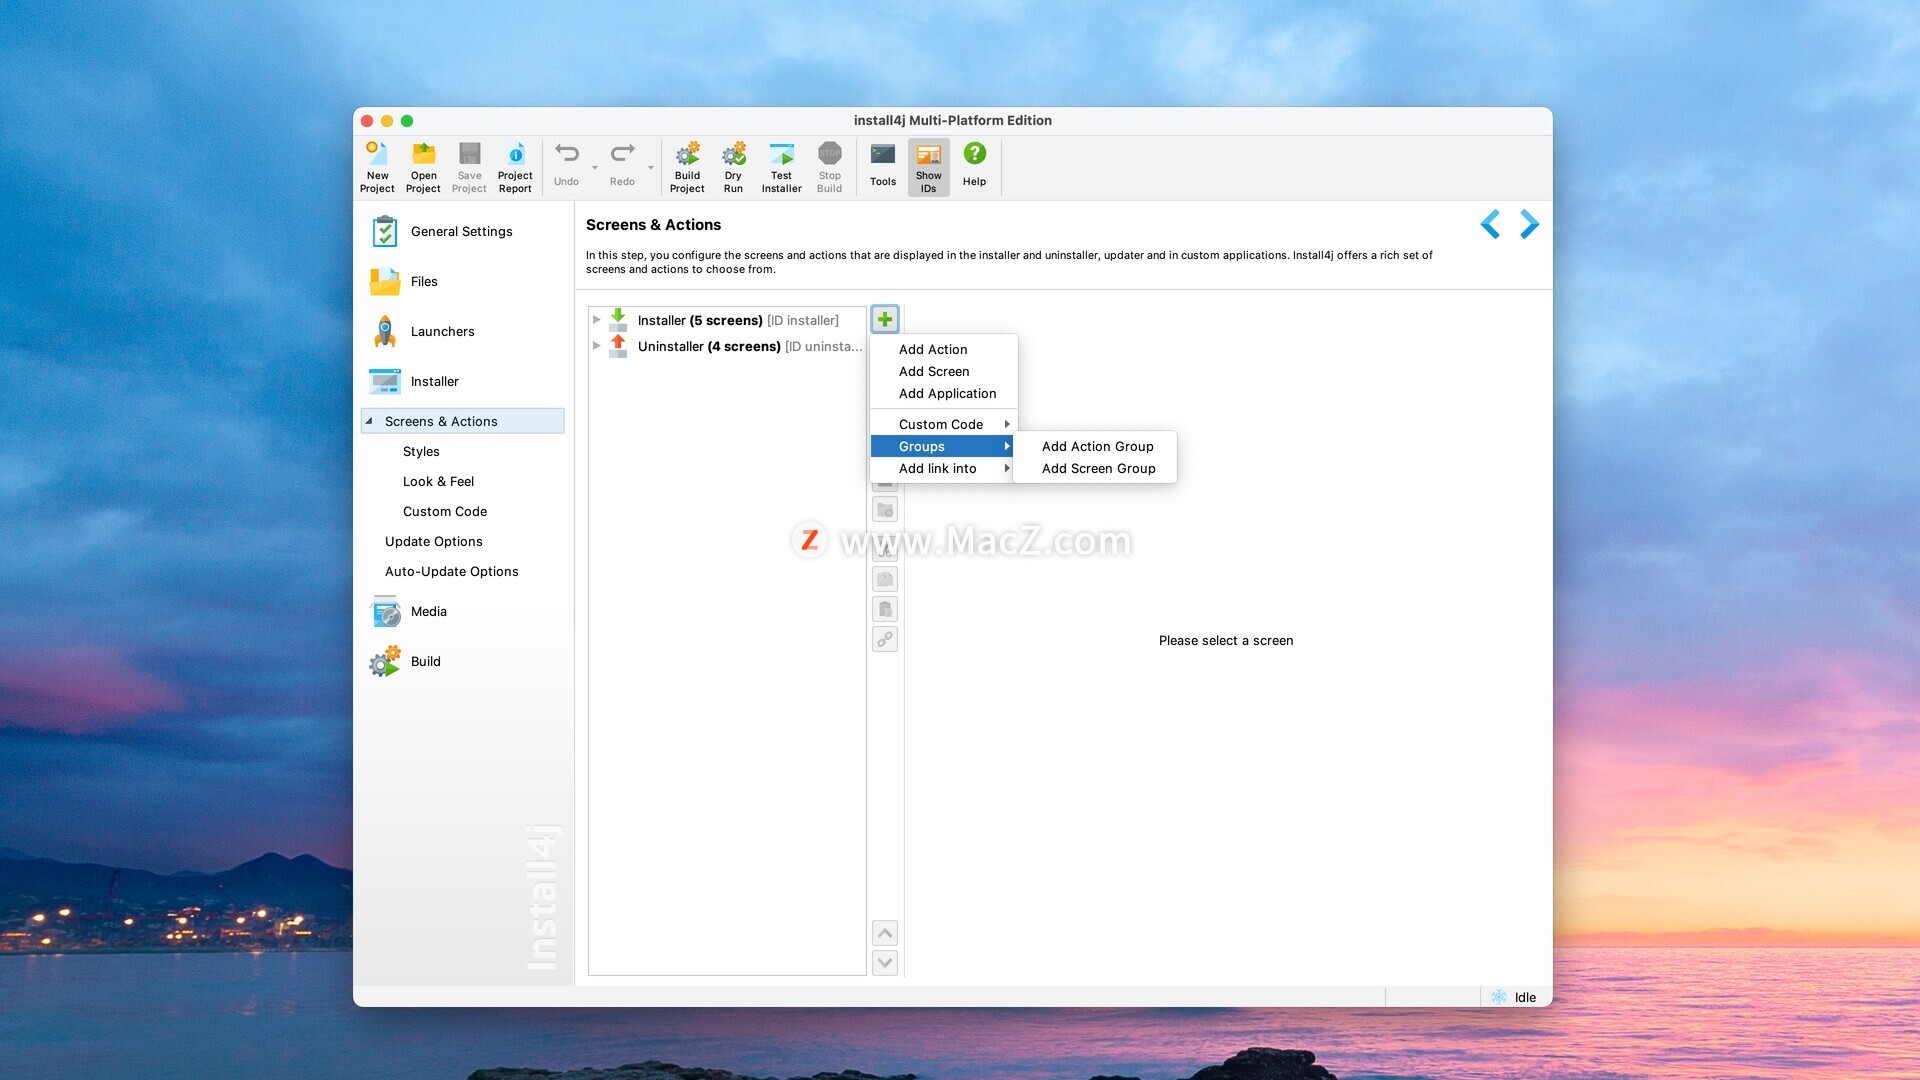Screen dimensions: 1920x1080
Task: Click the green plus add button
Action: point(885,319)
